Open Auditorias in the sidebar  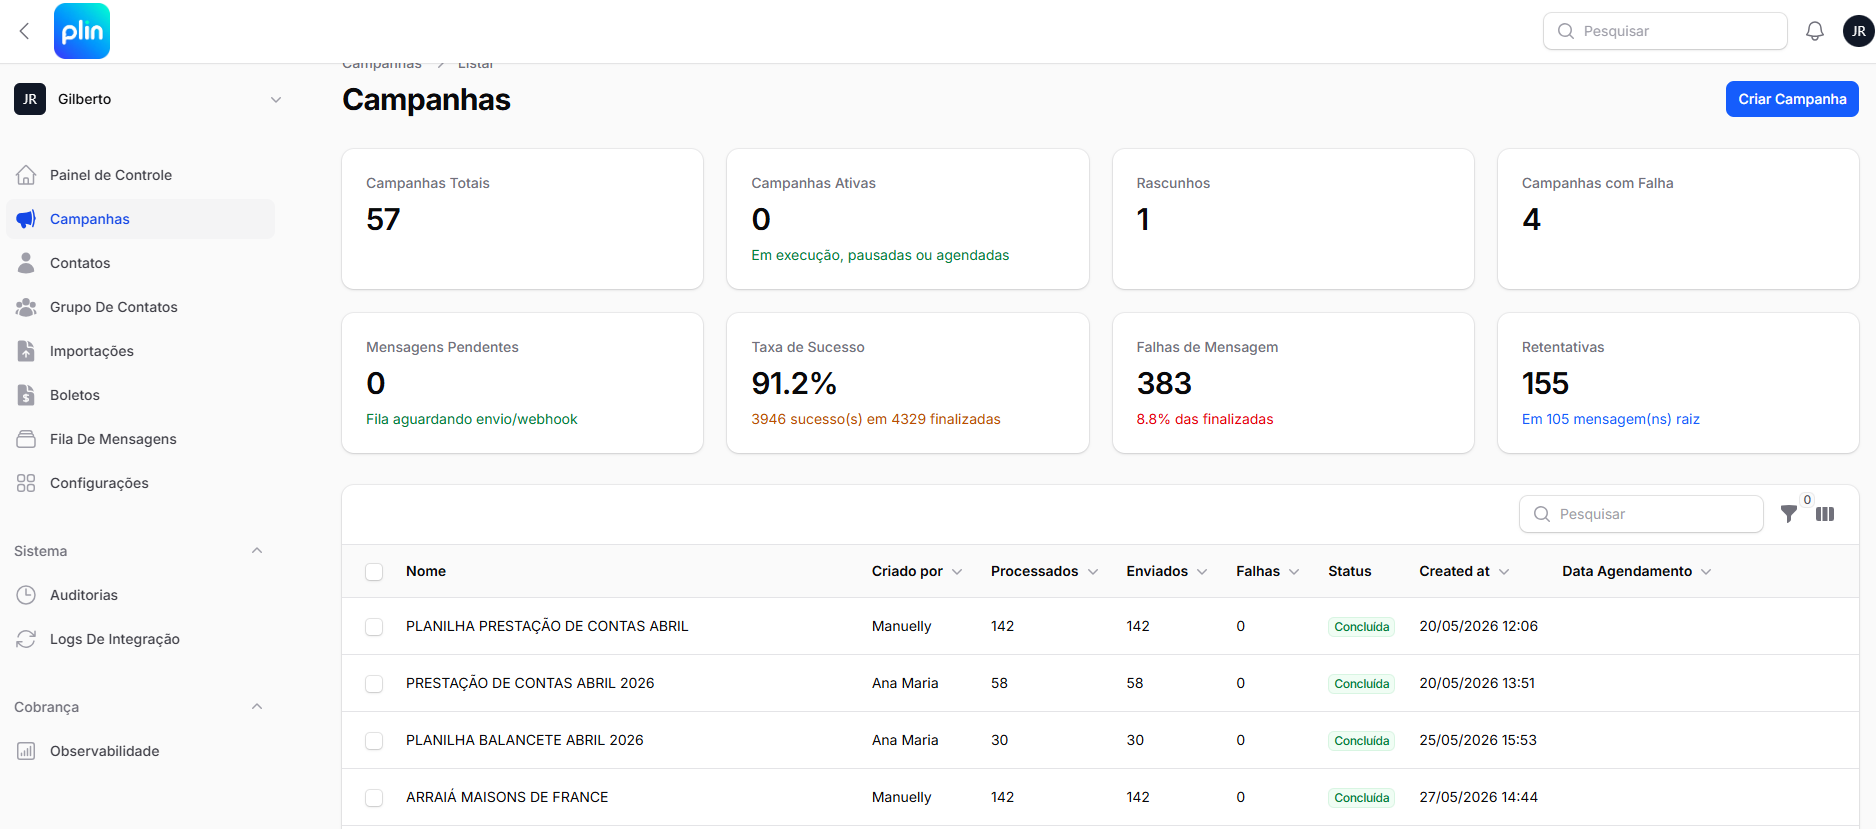[x=140, y=595]
